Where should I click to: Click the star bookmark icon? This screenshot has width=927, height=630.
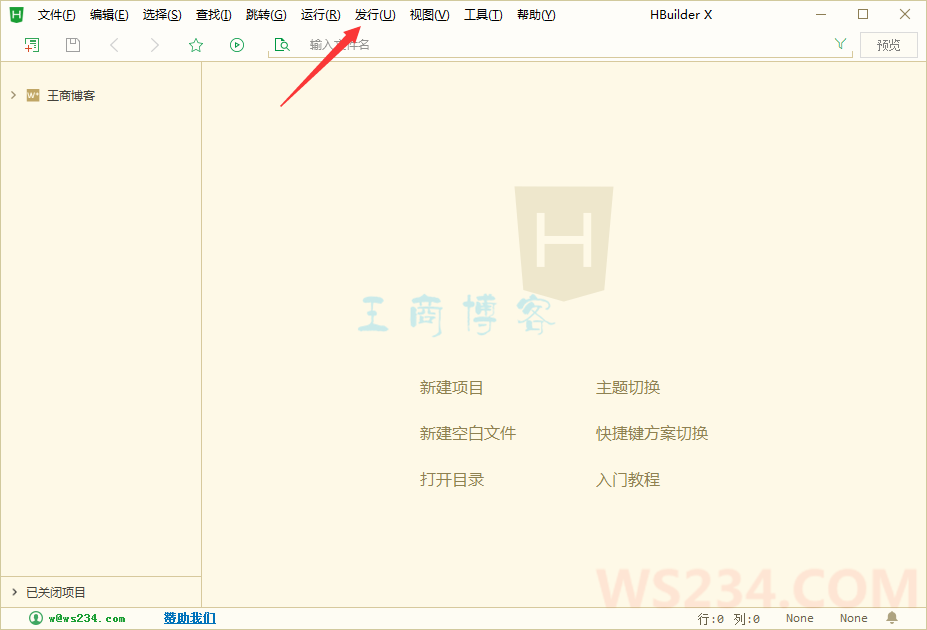(x=196, y=45)
